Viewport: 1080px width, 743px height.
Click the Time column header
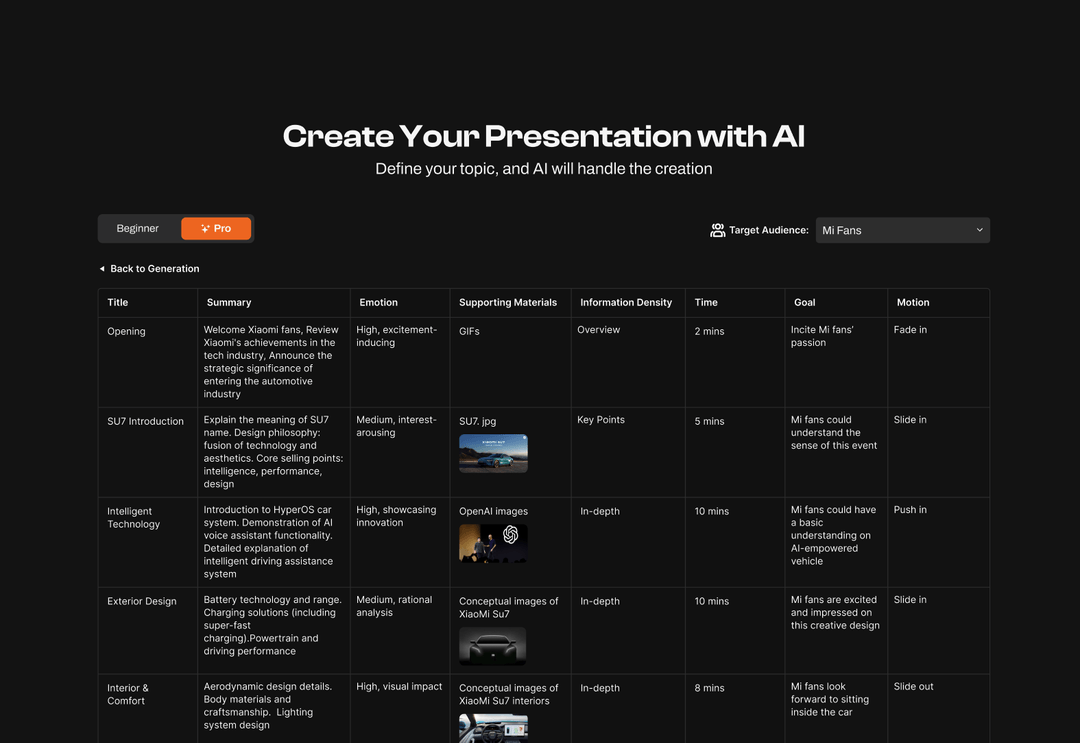click(706, 302)
